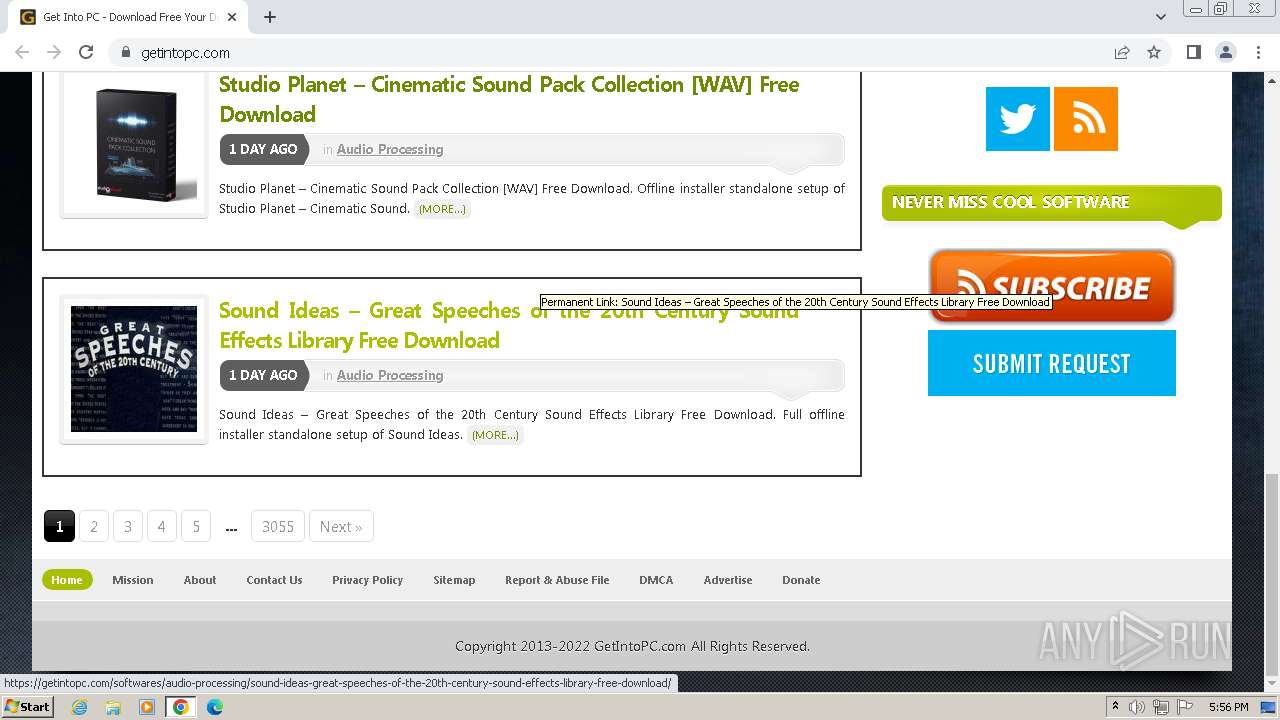Select current page 1 in pagination
The width and height of the screenshot is (1280, 720).
59,526
